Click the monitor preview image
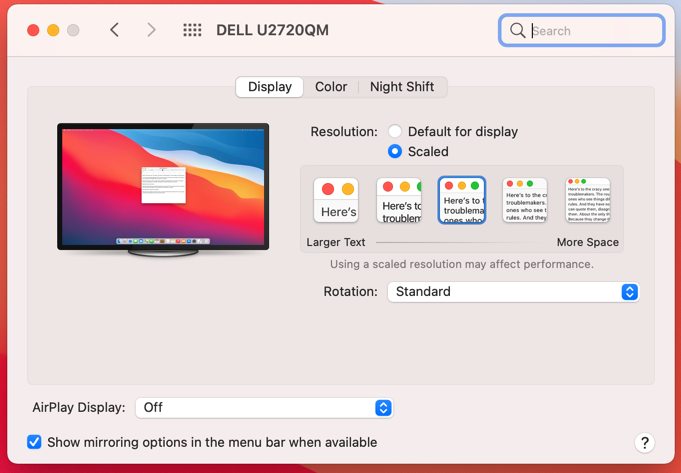Image resolution: width=681 pixels, height=473 pixels. pyautogui.click(x=163, y=190)
